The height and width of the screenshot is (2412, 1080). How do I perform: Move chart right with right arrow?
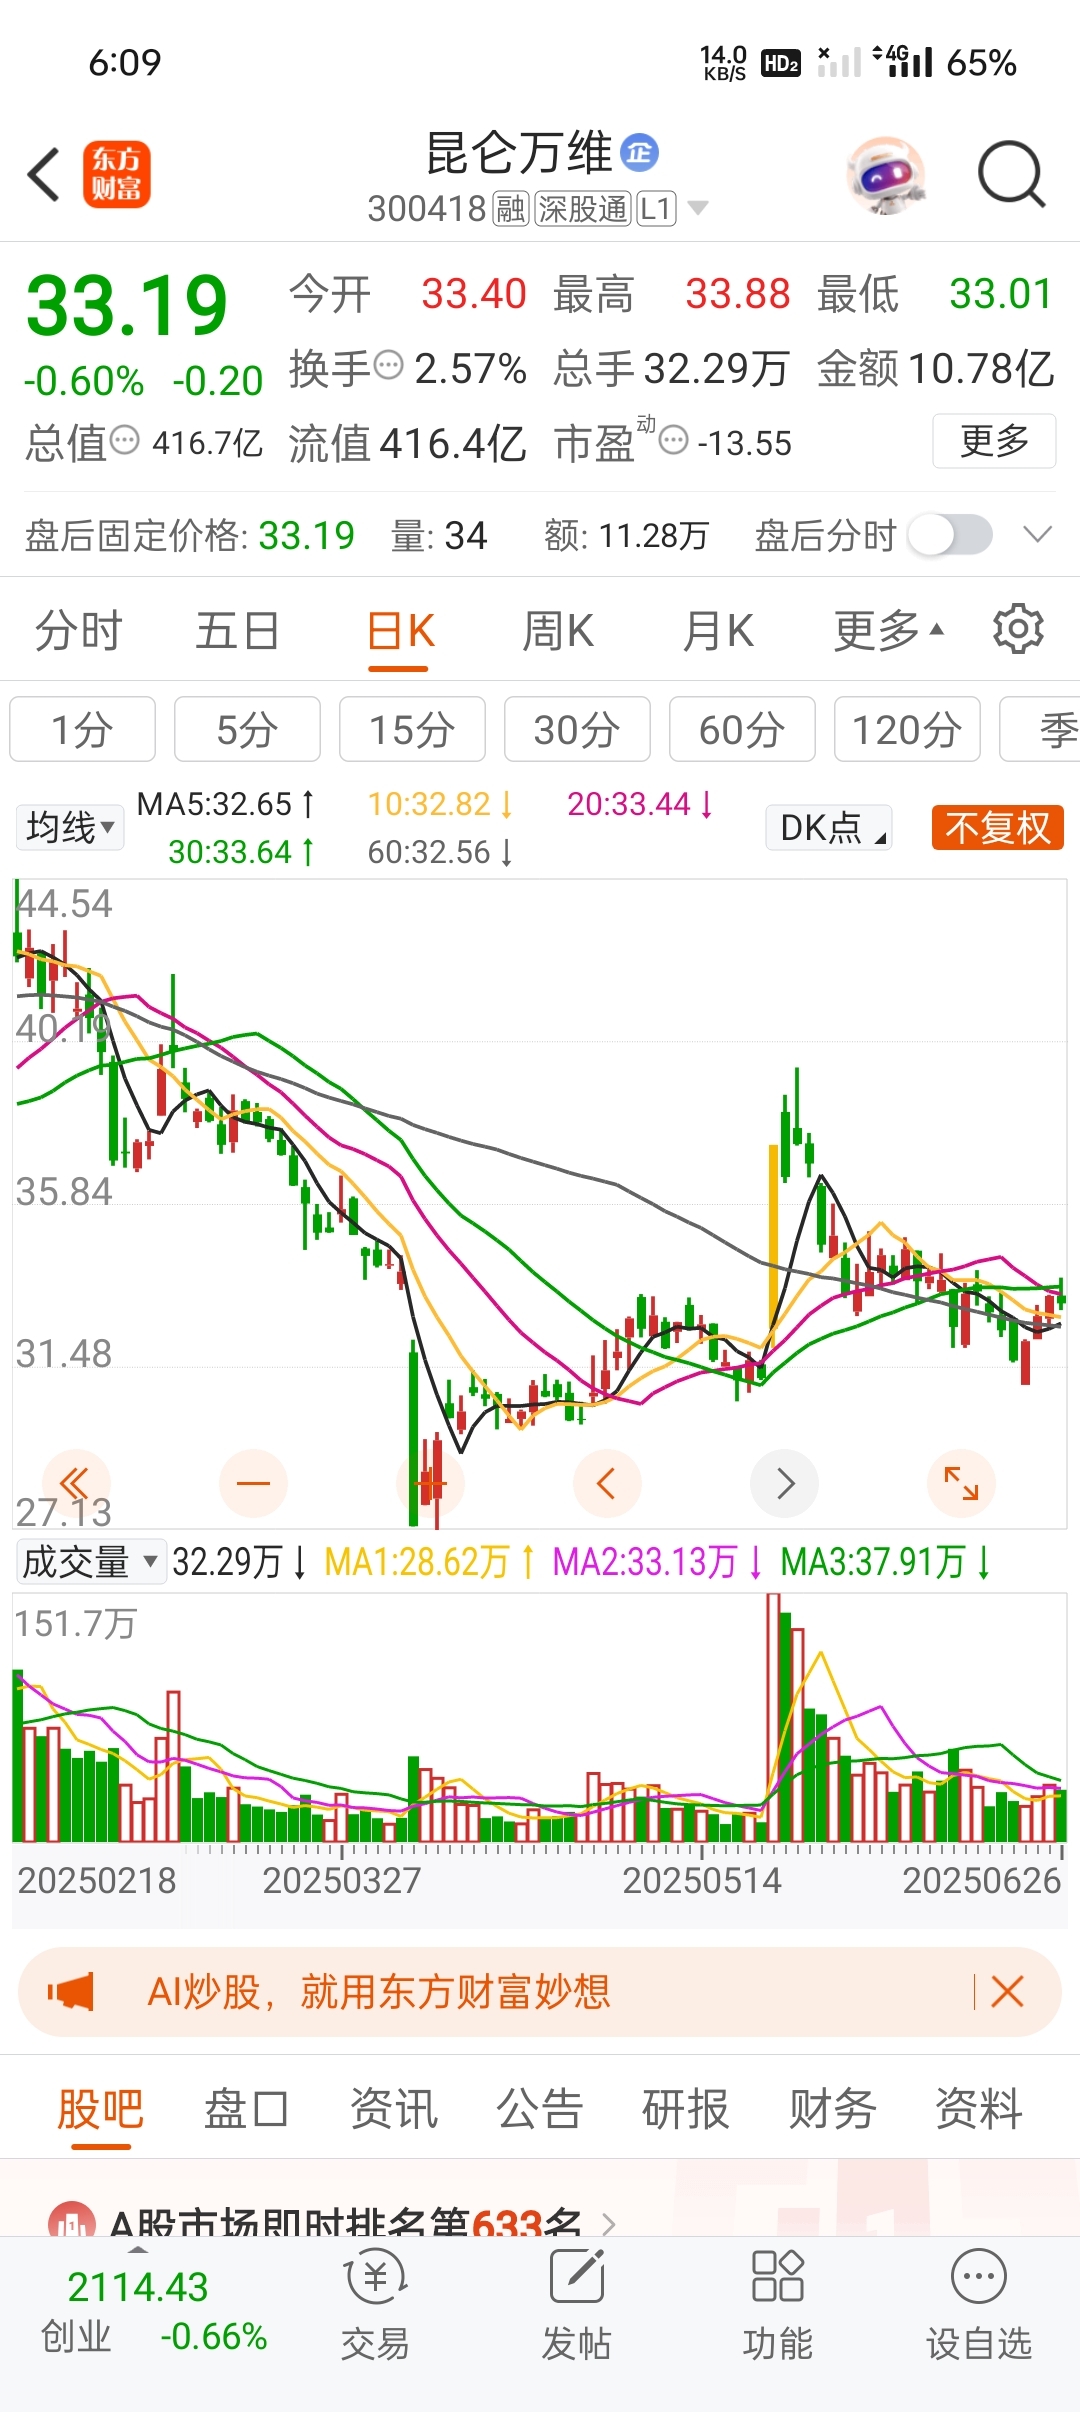[785, 1483]
